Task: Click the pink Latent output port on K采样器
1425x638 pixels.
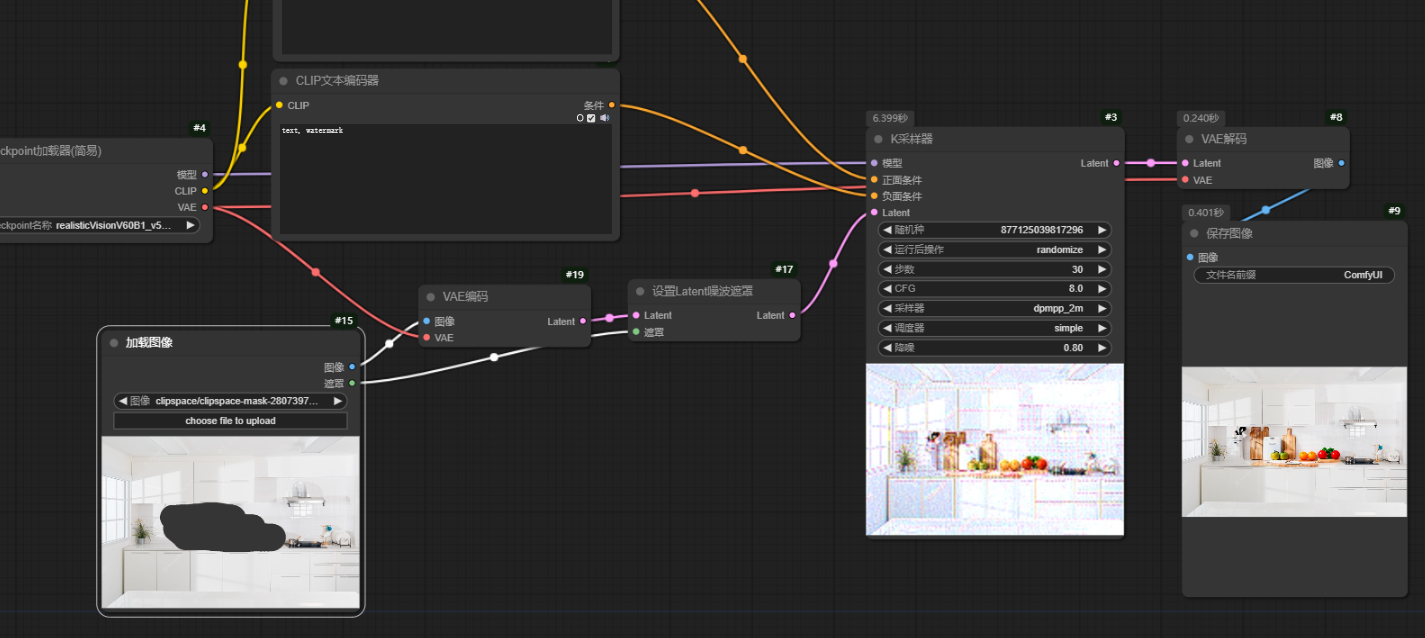Action: (1118, 163)
